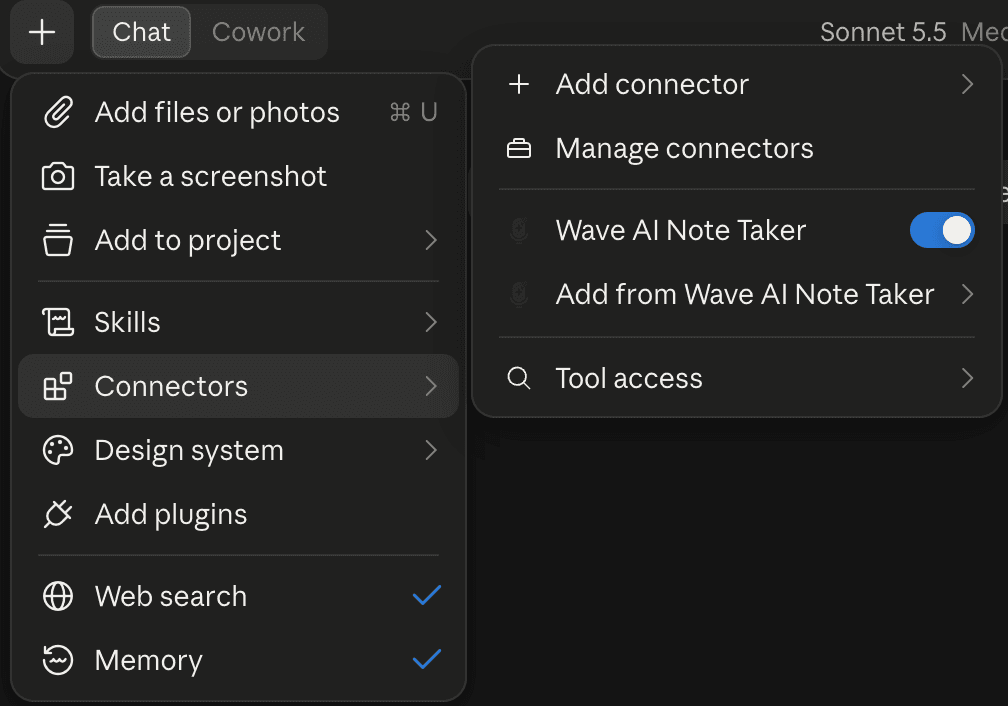Expand the Connectors submenu chevron

[431, 386]
